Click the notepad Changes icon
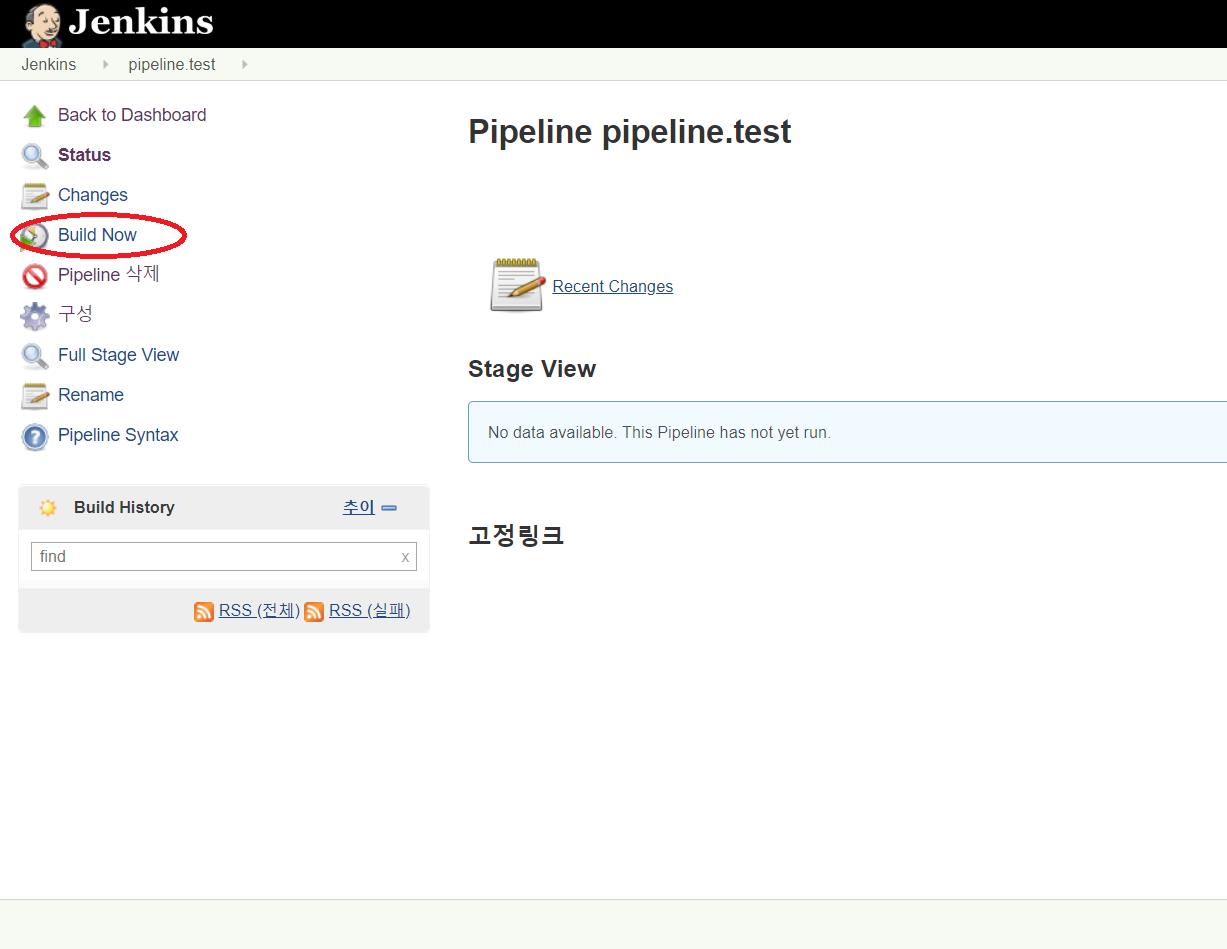This screenshot has height=949, width=1227. coord(34,196)
